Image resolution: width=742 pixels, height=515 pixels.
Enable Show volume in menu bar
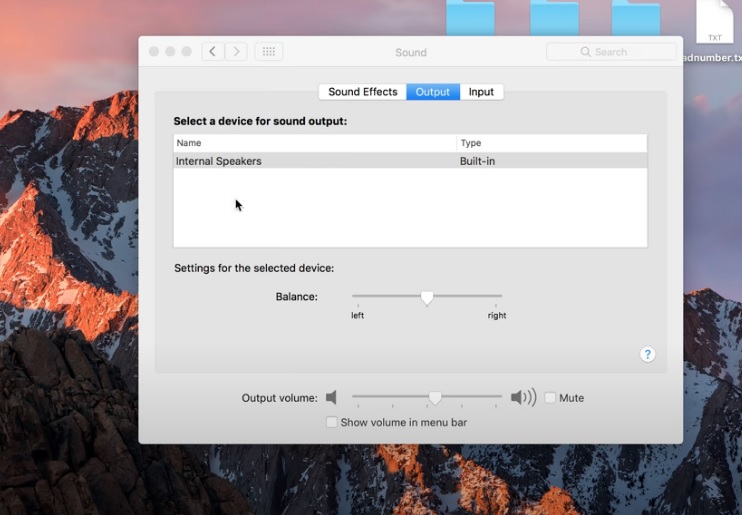coord(332,422)
